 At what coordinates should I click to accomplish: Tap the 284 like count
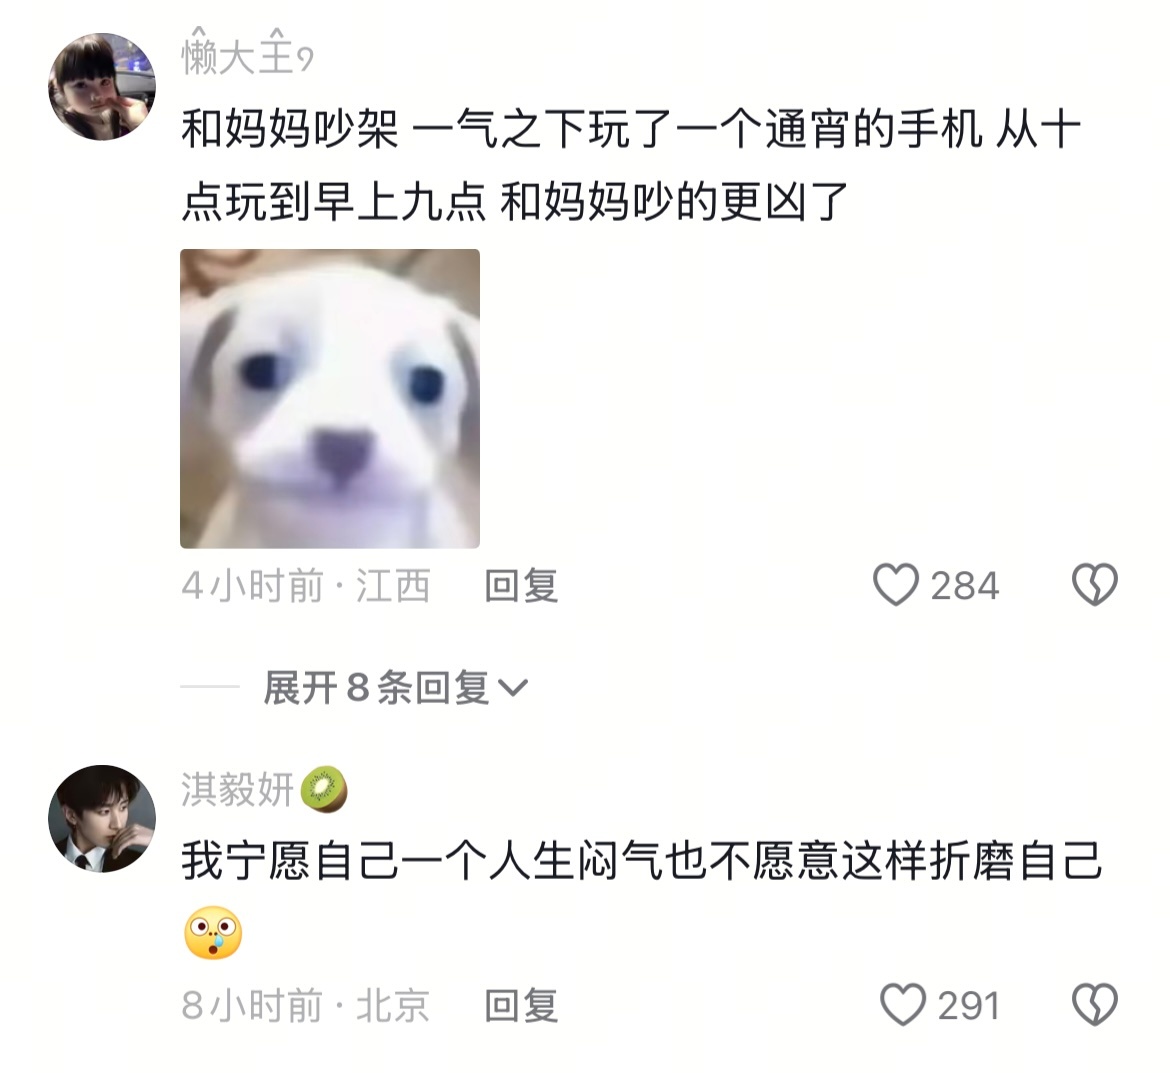[965, 586]
